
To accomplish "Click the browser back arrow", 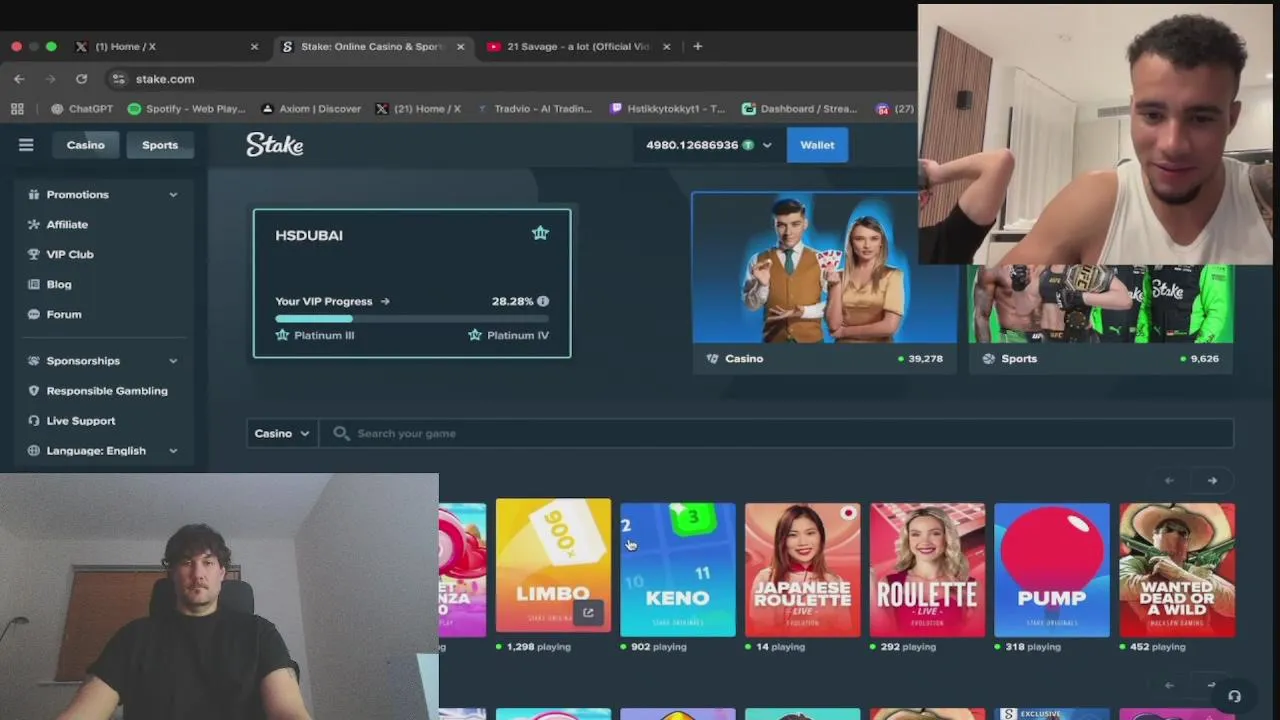I will pos(19,79).
